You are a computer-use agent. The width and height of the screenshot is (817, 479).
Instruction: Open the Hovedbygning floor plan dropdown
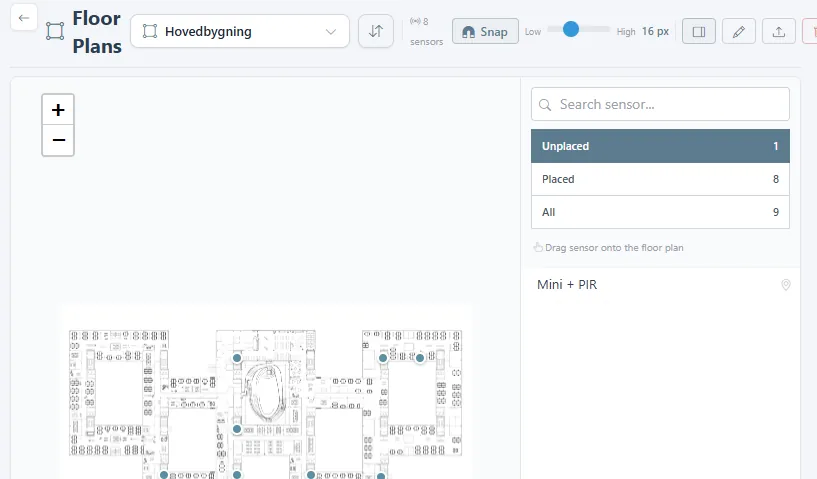coord(240,31)
